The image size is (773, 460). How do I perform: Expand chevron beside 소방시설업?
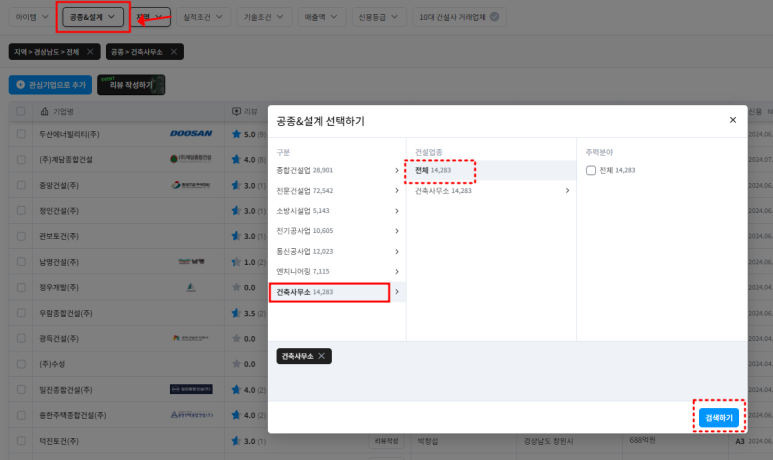coord(397,211)
